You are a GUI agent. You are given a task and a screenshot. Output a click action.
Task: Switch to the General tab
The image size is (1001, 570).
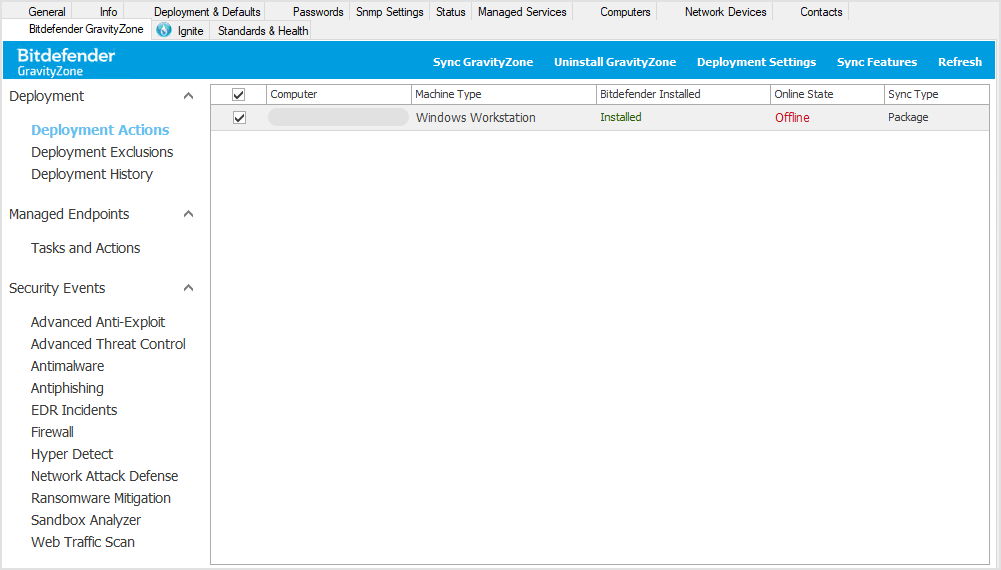tap(47, 11)
